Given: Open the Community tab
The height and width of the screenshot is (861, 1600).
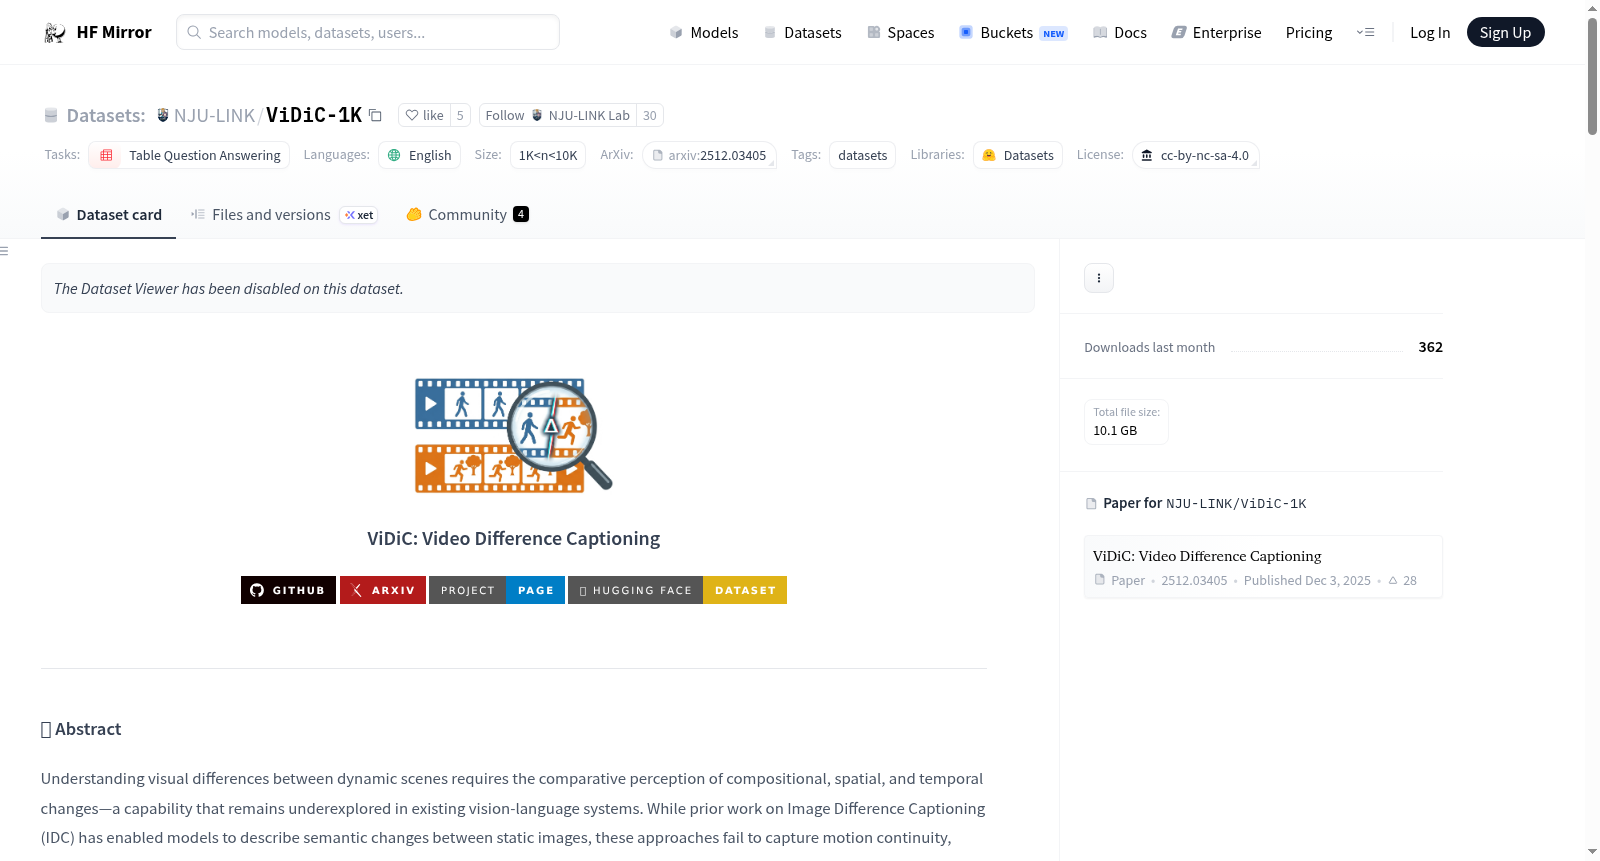Looking at the screenshot, I should (x=468, y=215).
